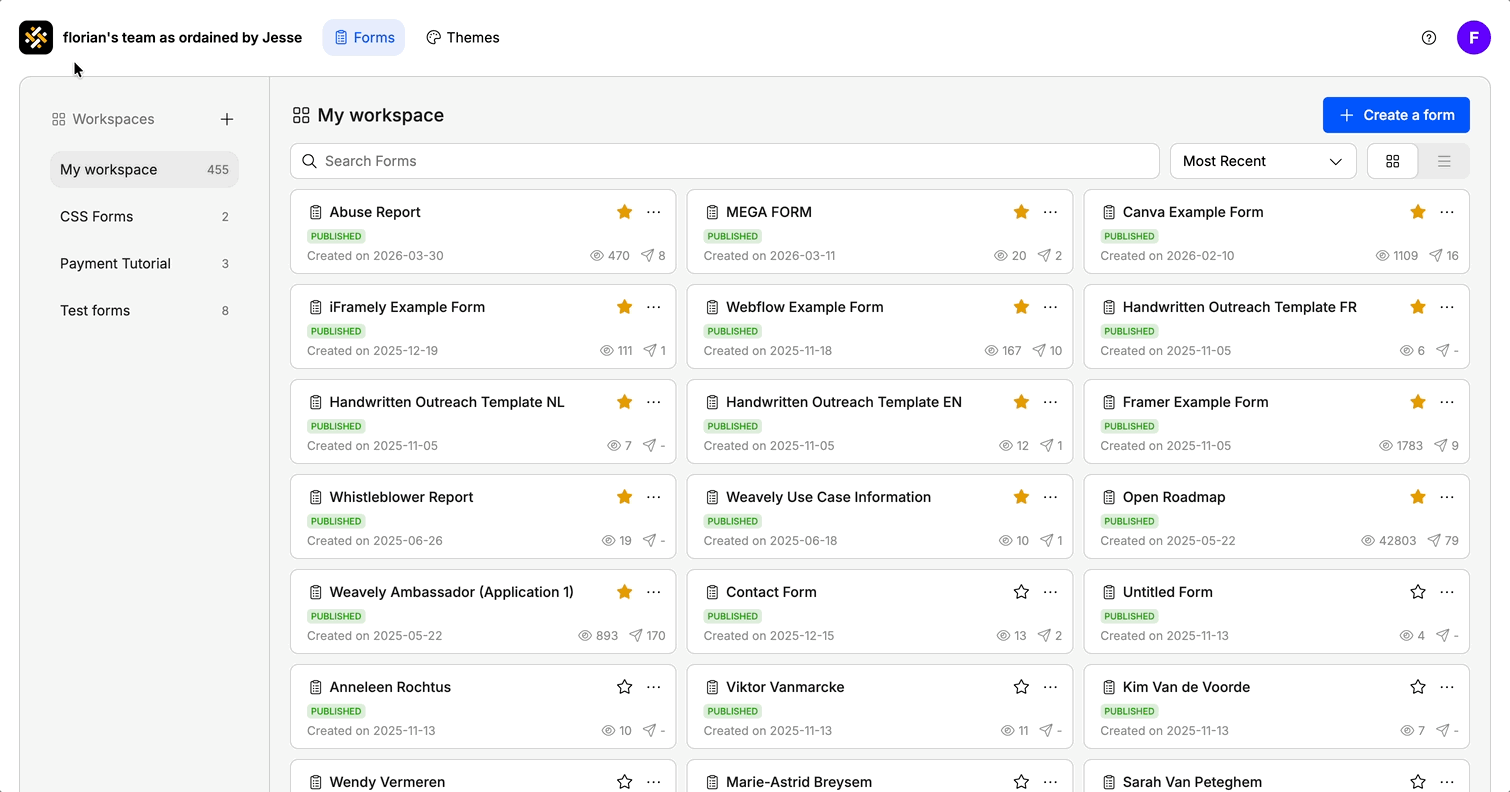Open more options for Whistleblower Report
The width and height of the screenshot is (1510, 792).
click(654, 497)
